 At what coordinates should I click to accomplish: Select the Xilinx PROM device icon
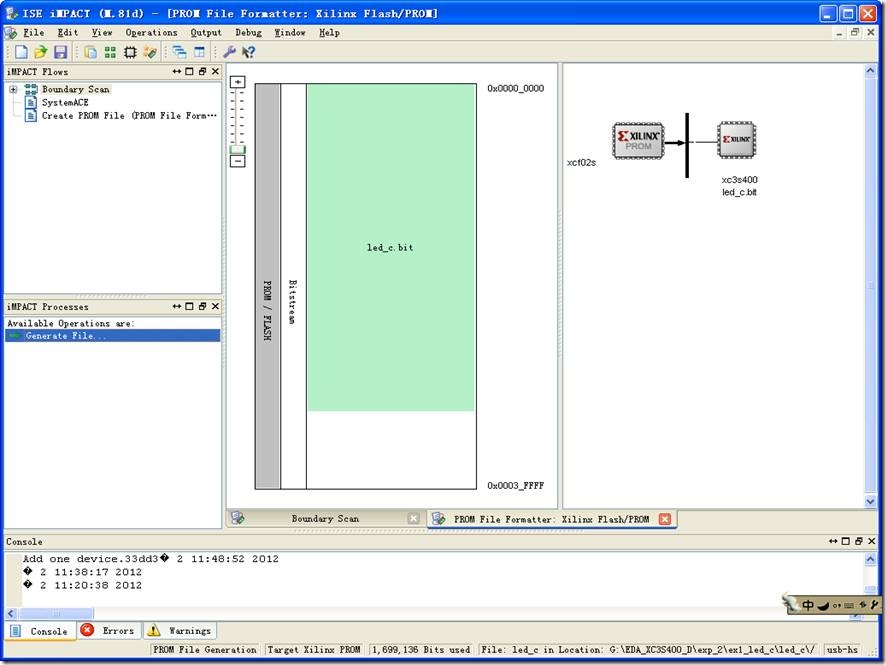[638, 141]
